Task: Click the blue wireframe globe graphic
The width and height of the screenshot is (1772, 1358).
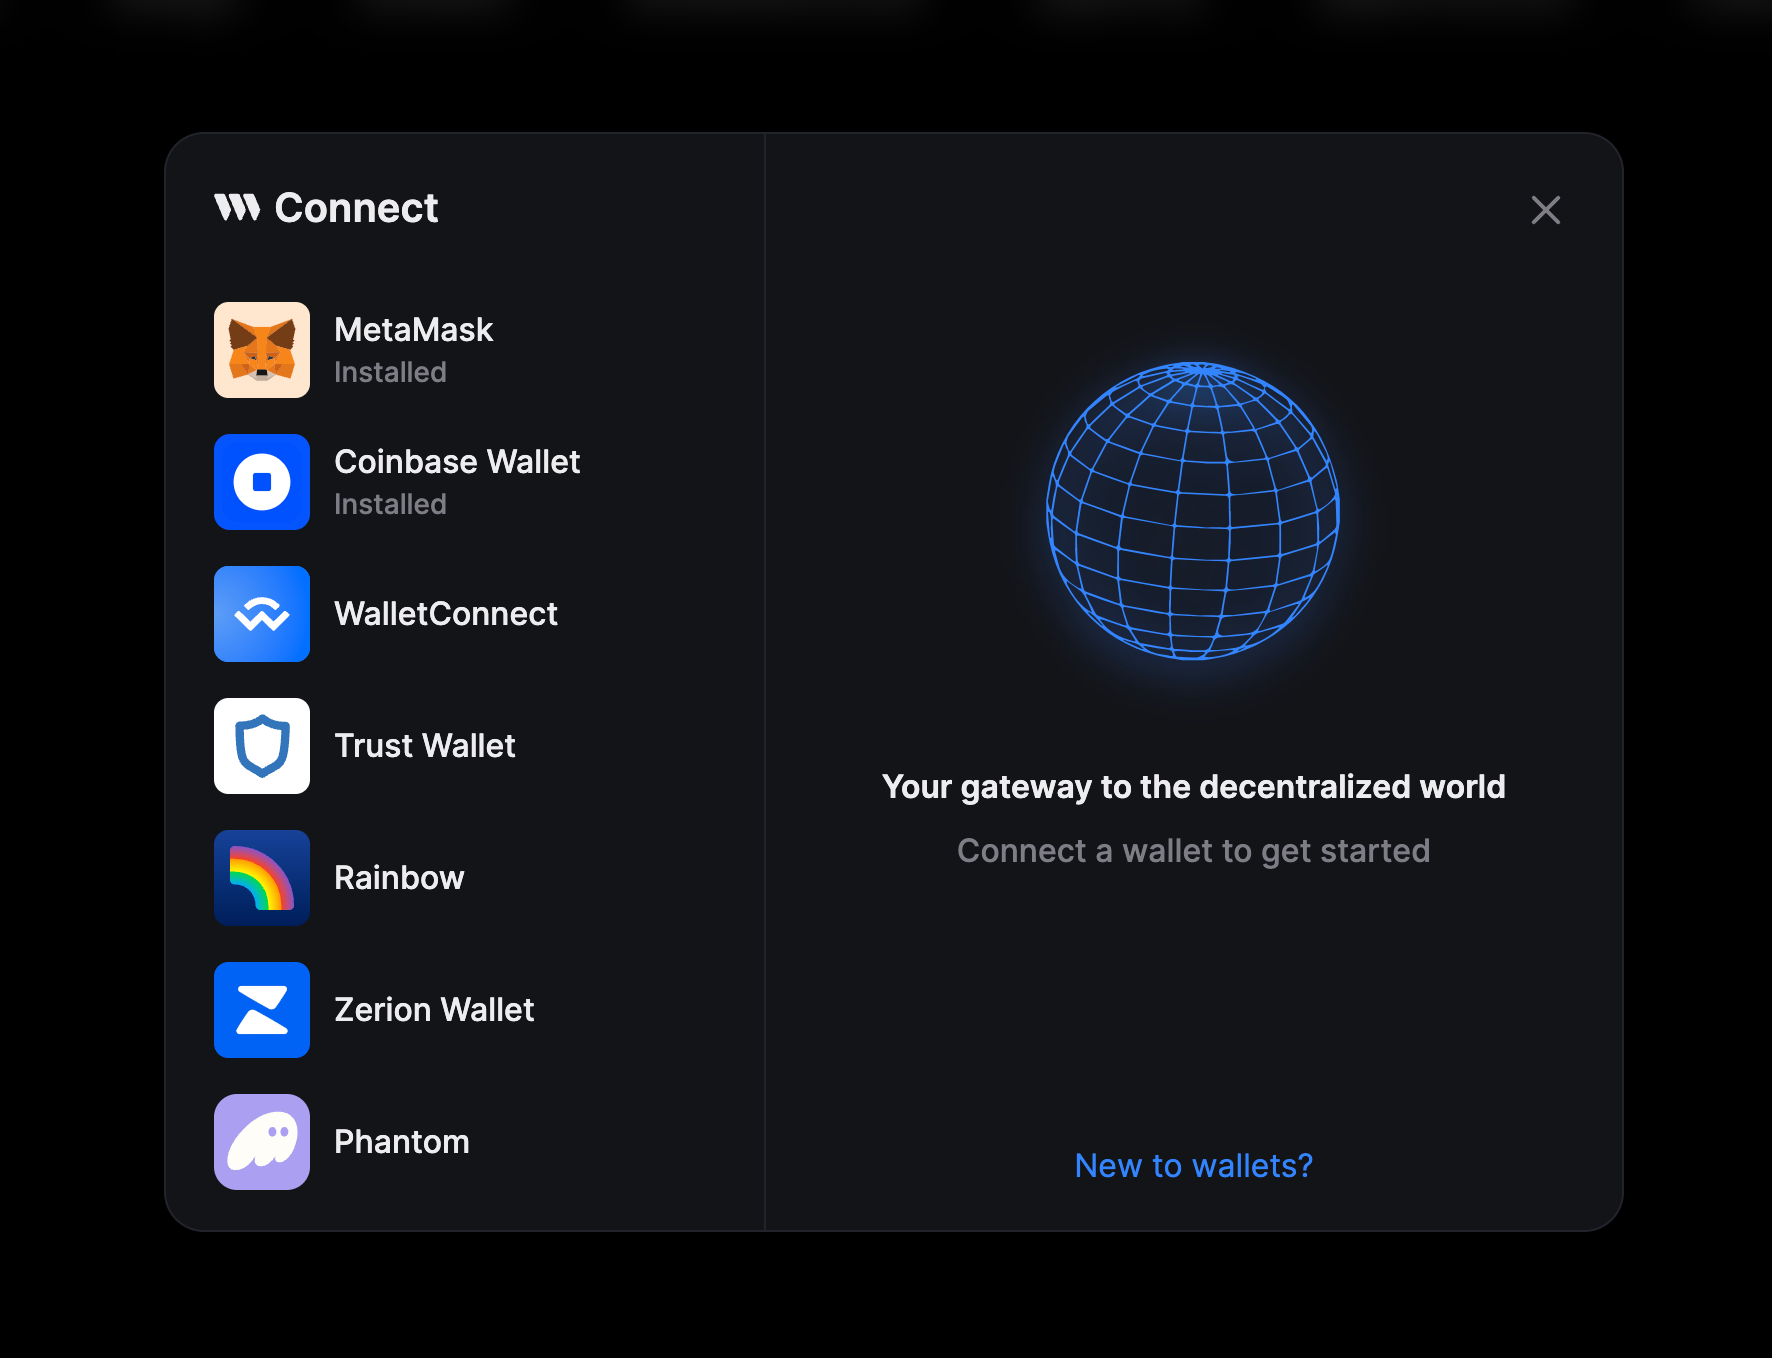Action: [x=1193, y=513]
